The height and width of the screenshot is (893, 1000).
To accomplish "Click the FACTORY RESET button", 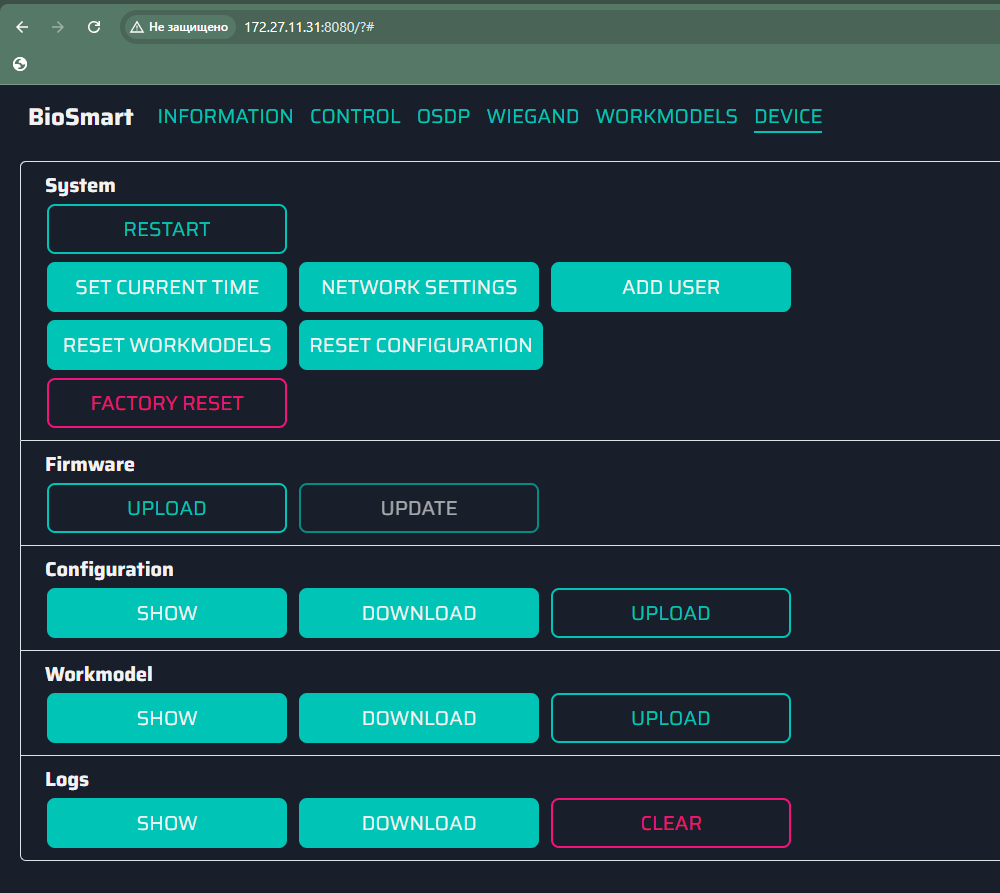I will coord(167,403).
